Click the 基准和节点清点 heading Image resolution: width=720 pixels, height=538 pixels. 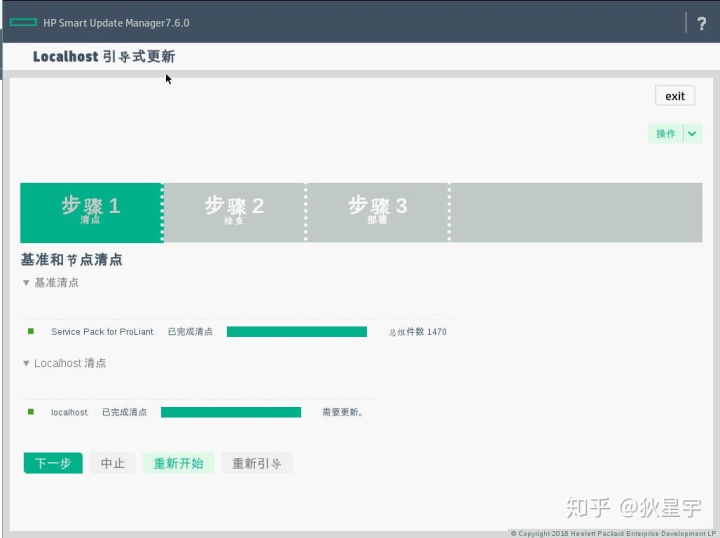(72, 259)
